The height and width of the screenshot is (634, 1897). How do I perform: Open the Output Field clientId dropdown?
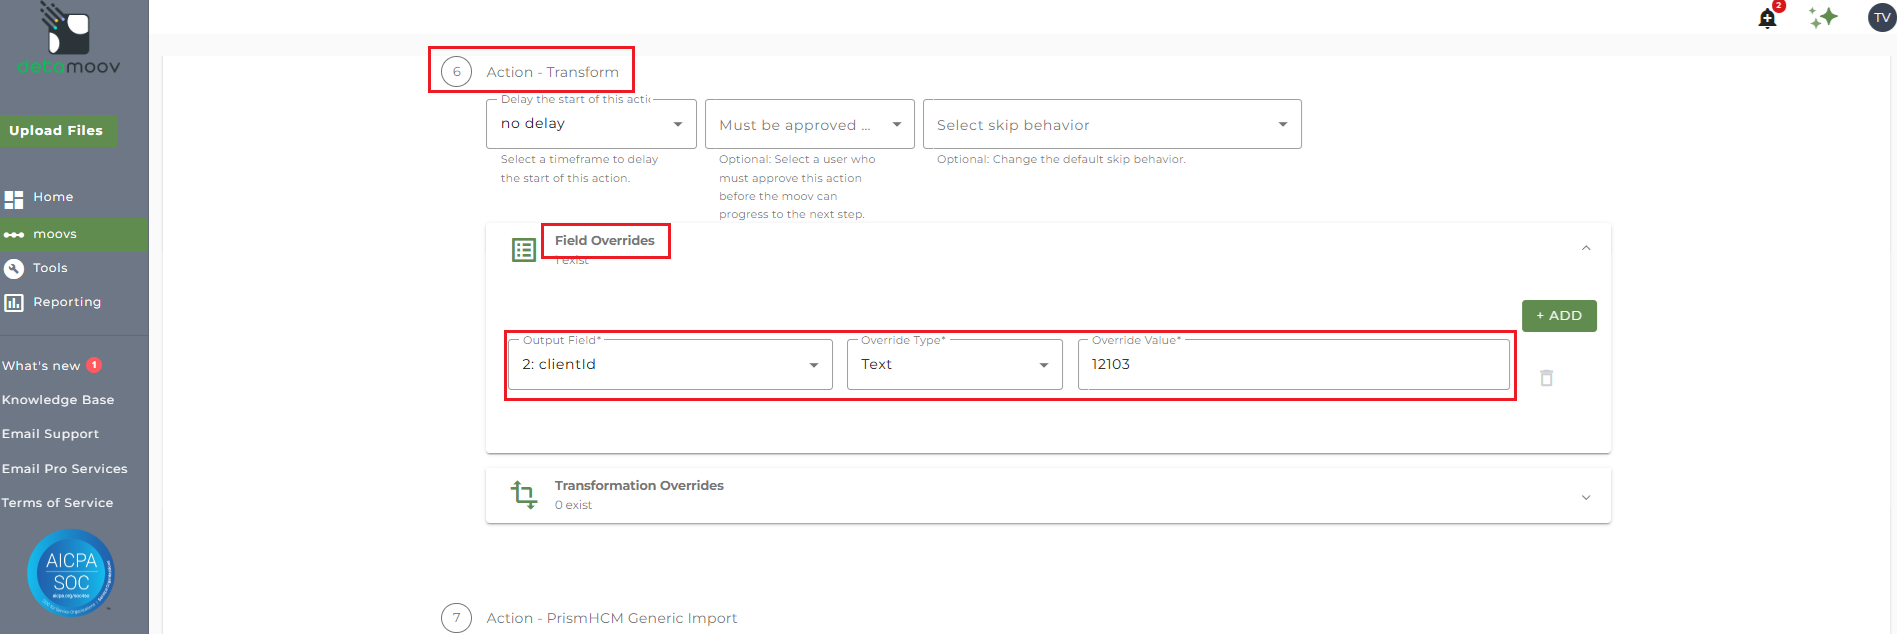pyautogui.click(x=670, y=364)
